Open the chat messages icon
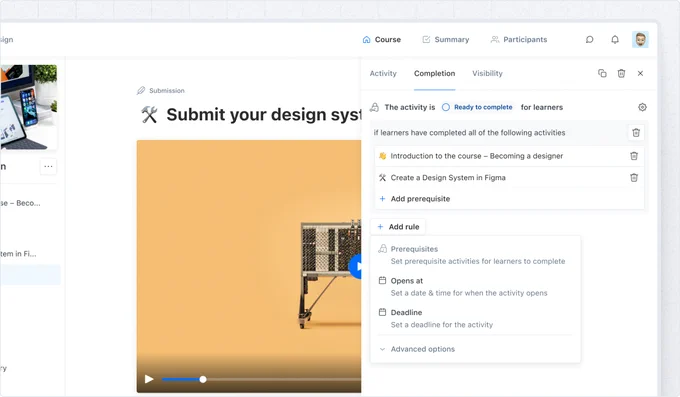Viewport: 680px width, 397px height. tap(589, 39)
